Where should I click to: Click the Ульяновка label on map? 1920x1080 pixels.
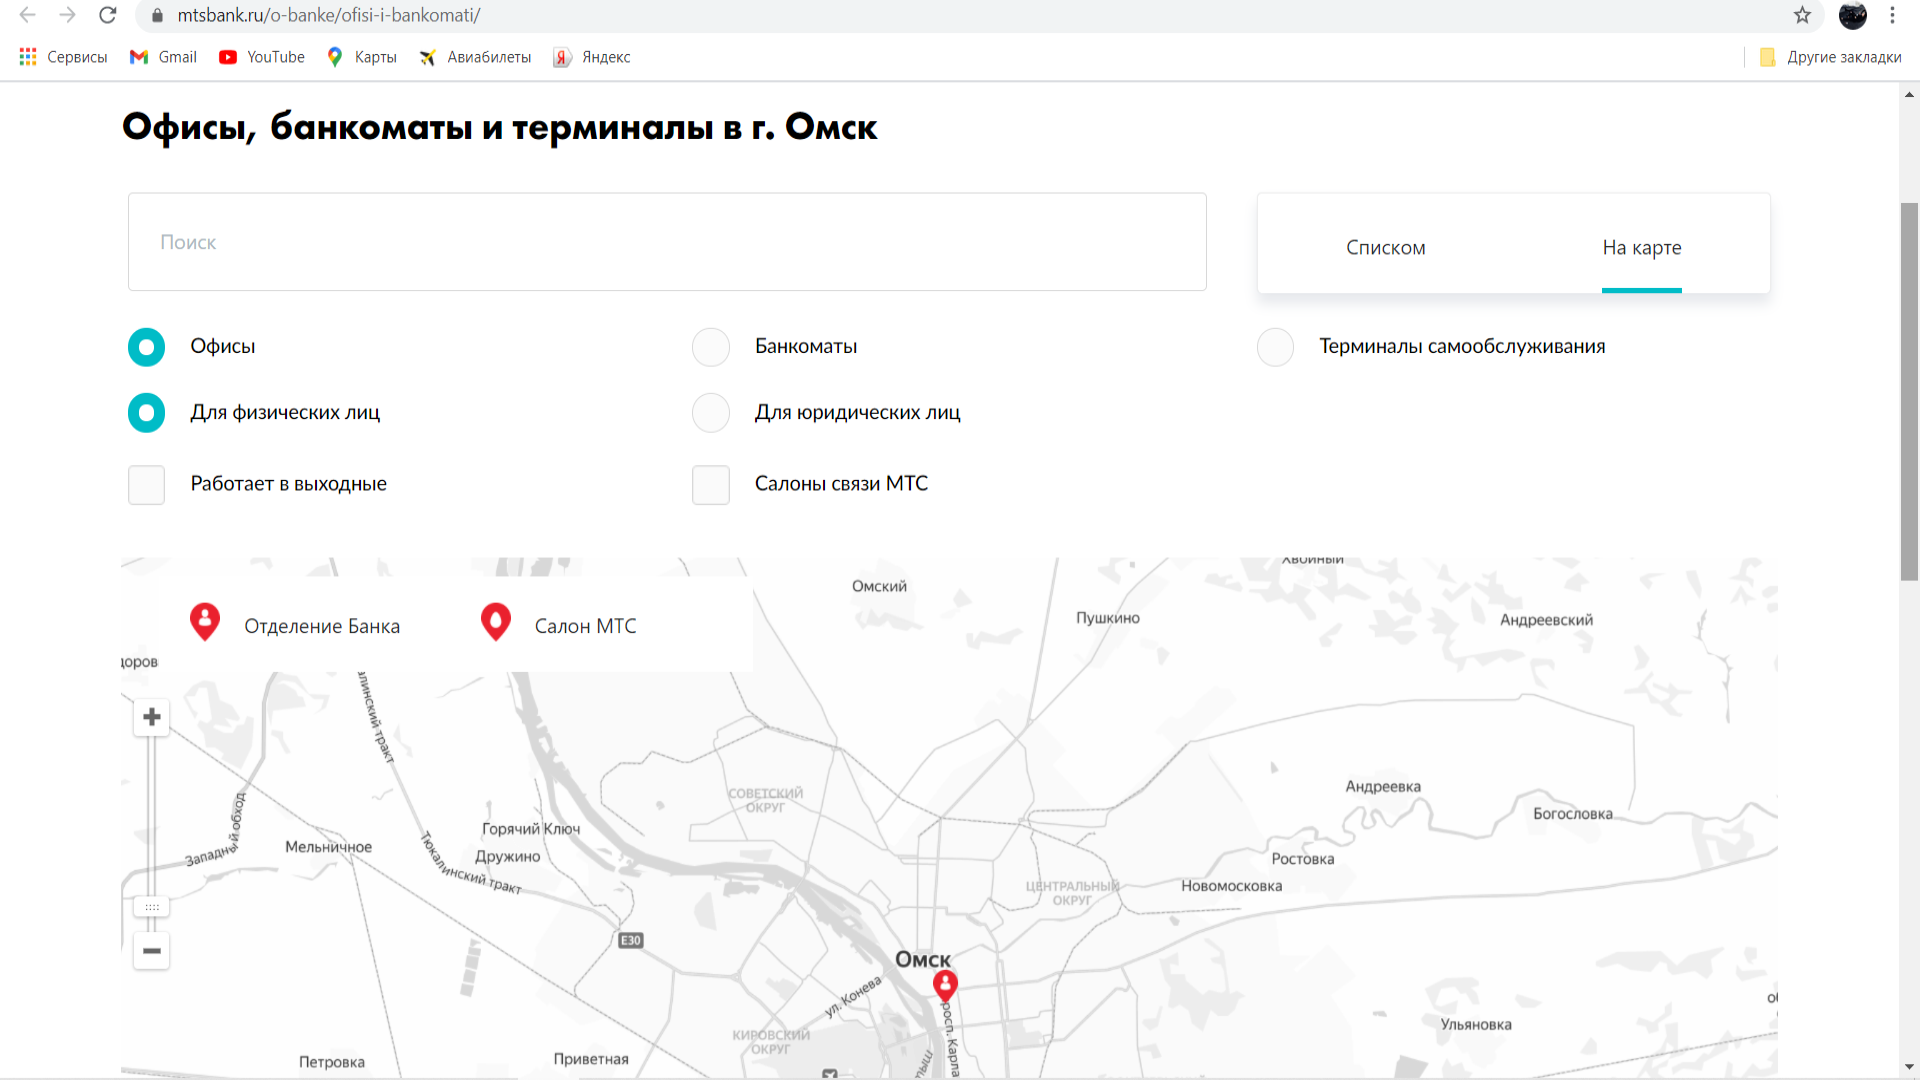[1476, 1024]
